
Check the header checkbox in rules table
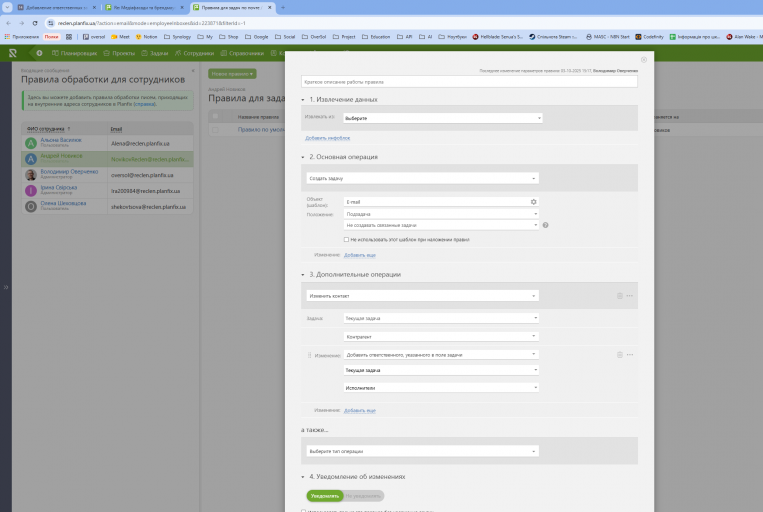tap(215, 116)
